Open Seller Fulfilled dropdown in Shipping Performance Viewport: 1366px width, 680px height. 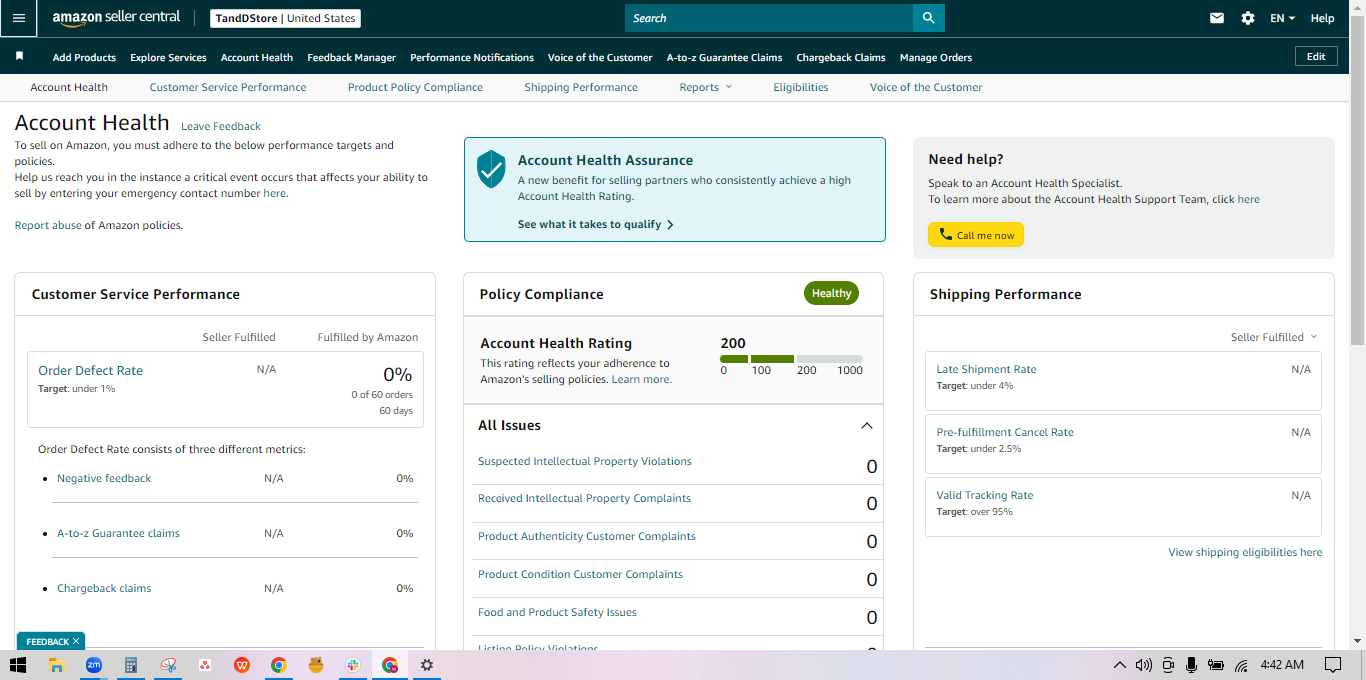(1274, 337)
